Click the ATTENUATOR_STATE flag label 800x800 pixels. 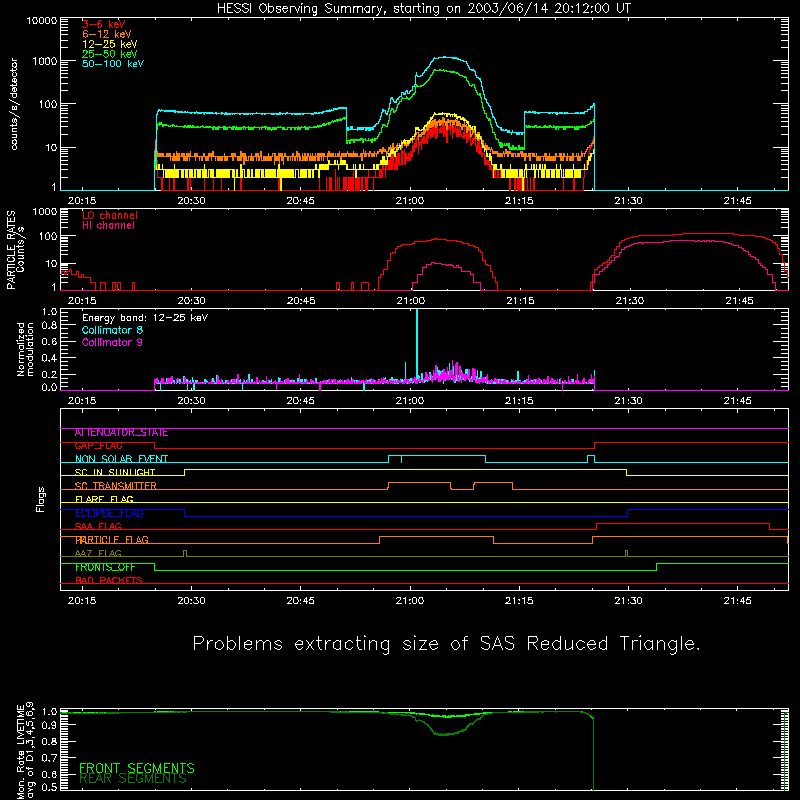tap(121, 433)
